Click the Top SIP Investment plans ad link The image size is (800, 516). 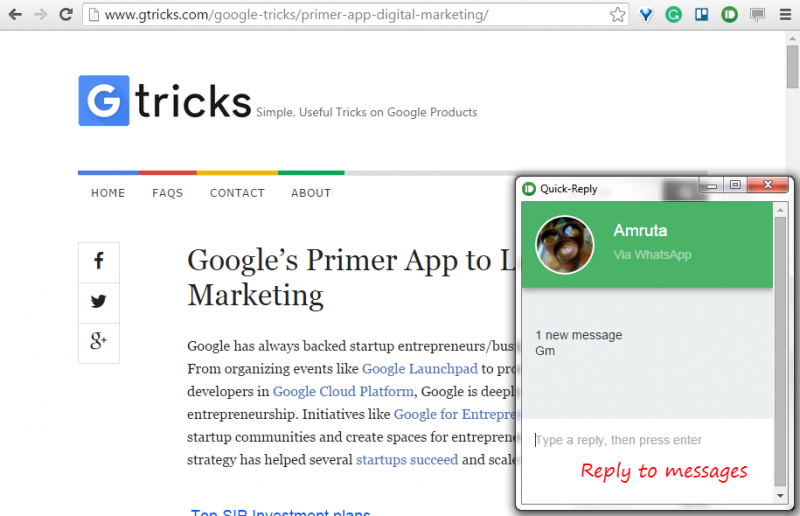280,511
